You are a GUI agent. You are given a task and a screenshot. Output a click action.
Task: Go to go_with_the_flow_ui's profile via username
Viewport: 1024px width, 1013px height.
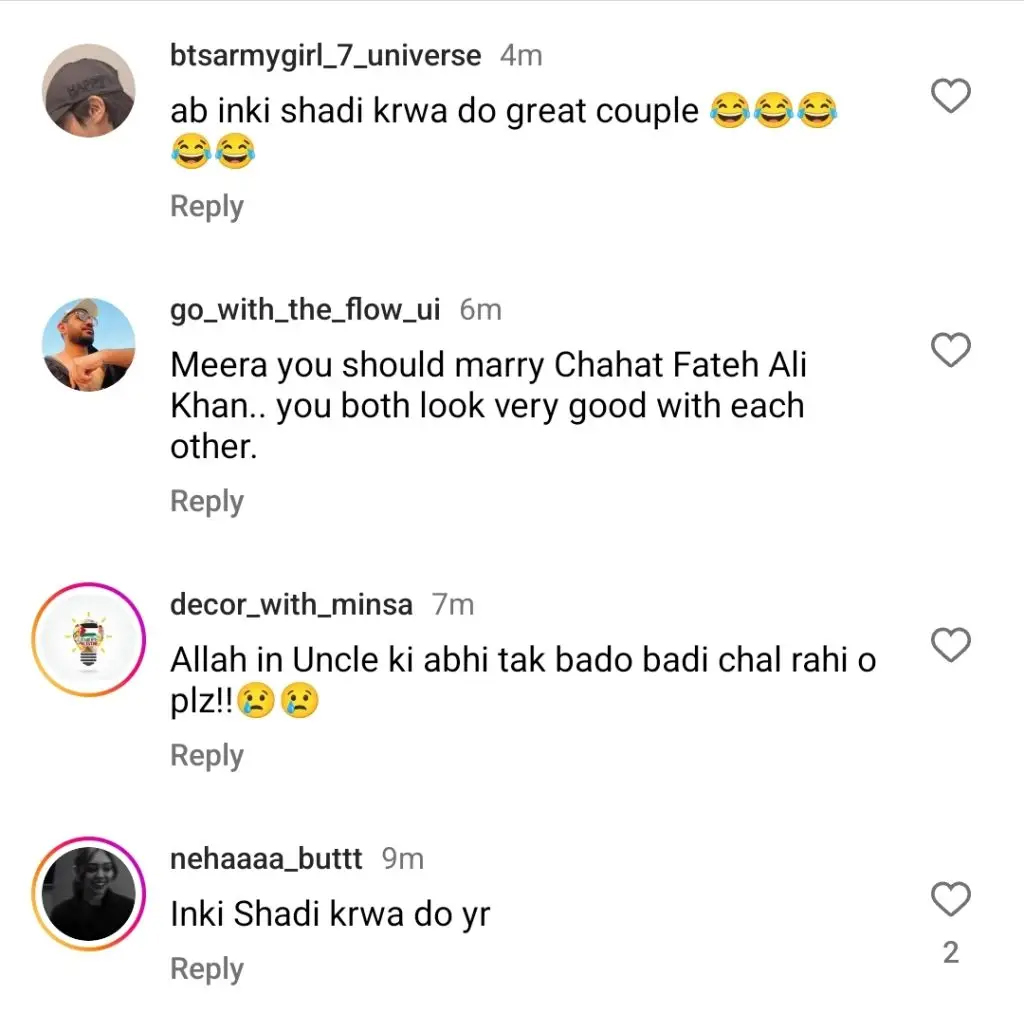[305, 310]
